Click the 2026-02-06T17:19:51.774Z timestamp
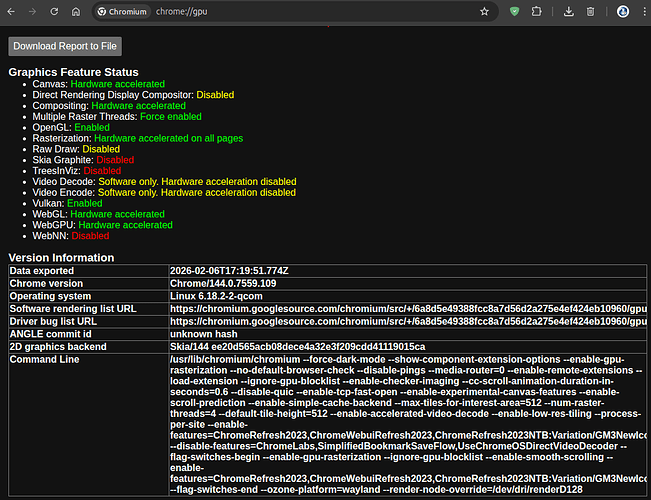The width and height of the screenshot is (651, 500). 229,271
